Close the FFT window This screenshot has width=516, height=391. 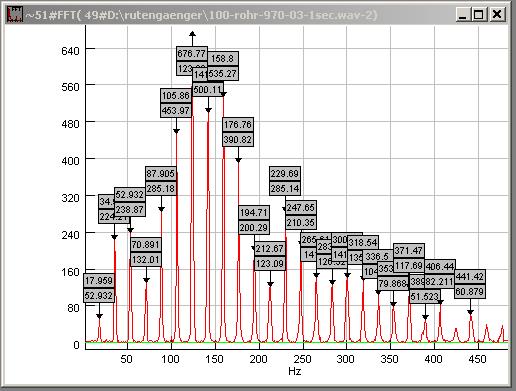point(497,15)
